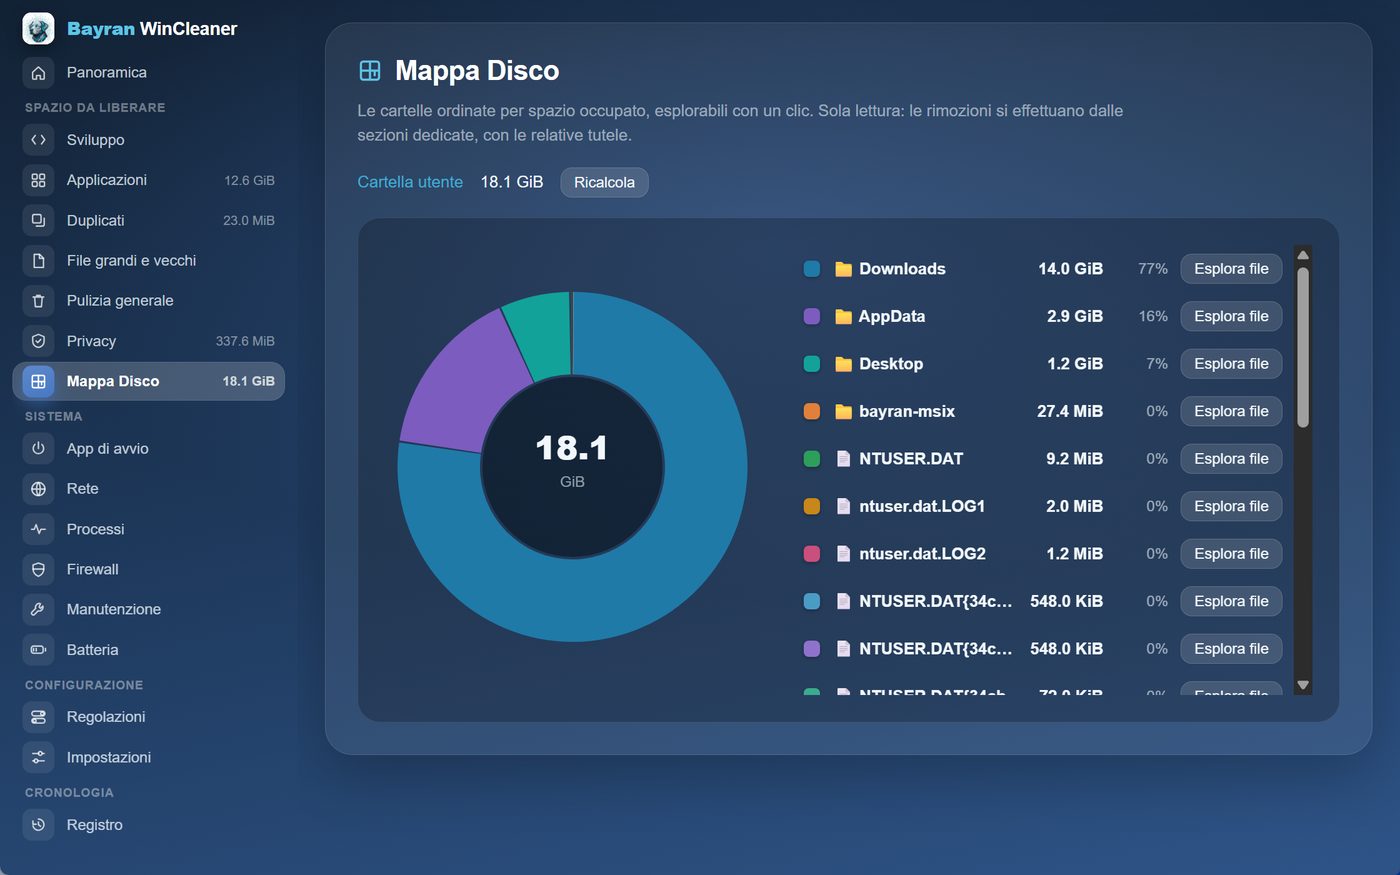Click the Cartella utente link
1400x875 pixels.
(410, 182)
